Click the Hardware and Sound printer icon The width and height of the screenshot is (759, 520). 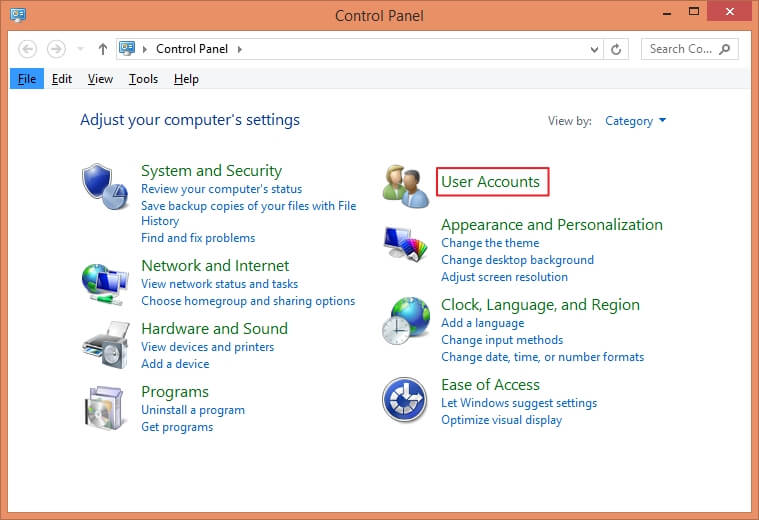tap(103, 346)
